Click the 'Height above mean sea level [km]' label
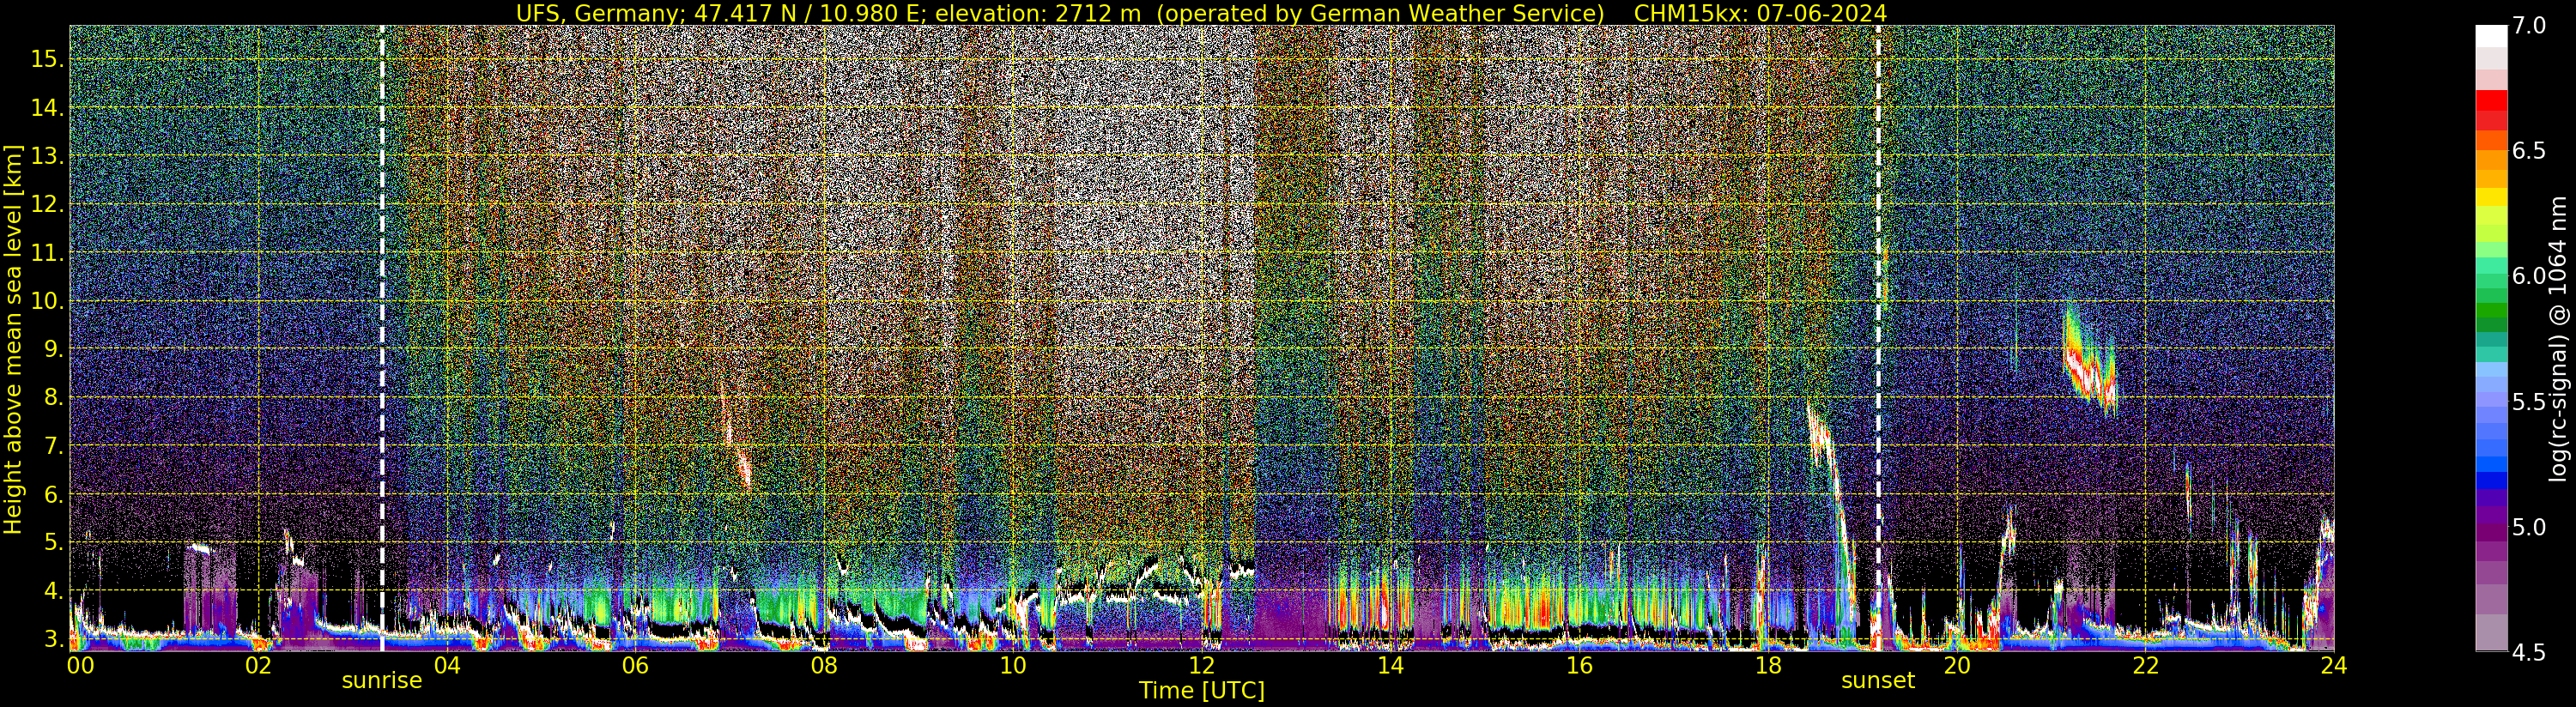The height and width of the screenshot is (707, 2576). point(13,339)
